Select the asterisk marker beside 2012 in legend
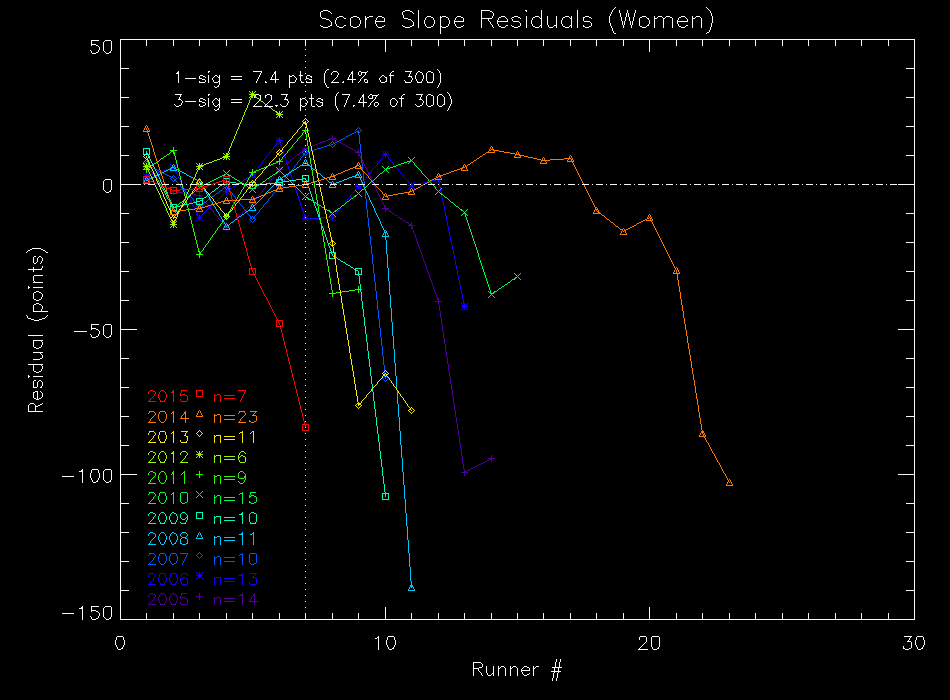This screenshot has height=700, width=950. (199, 456)
